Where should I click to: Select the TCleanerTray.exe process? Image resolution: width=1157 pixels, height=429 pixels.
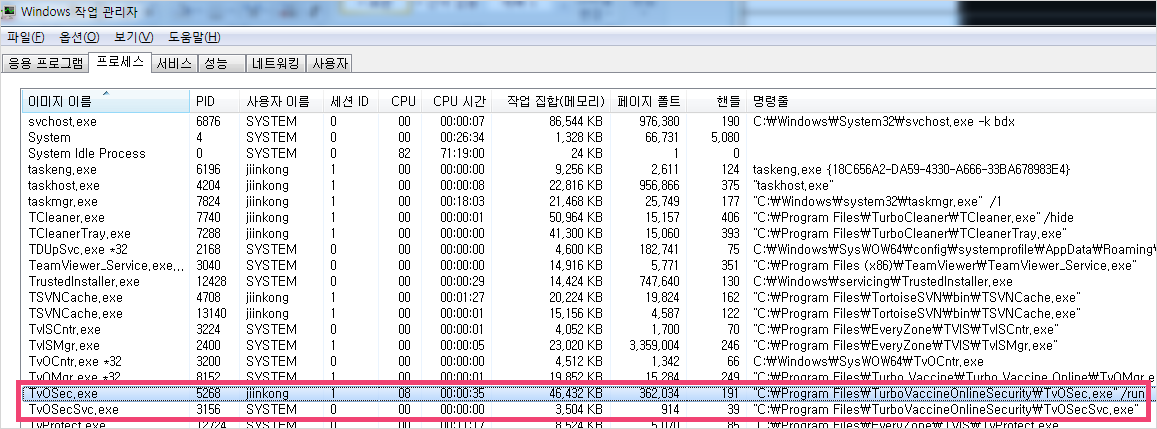pos(588,233)
